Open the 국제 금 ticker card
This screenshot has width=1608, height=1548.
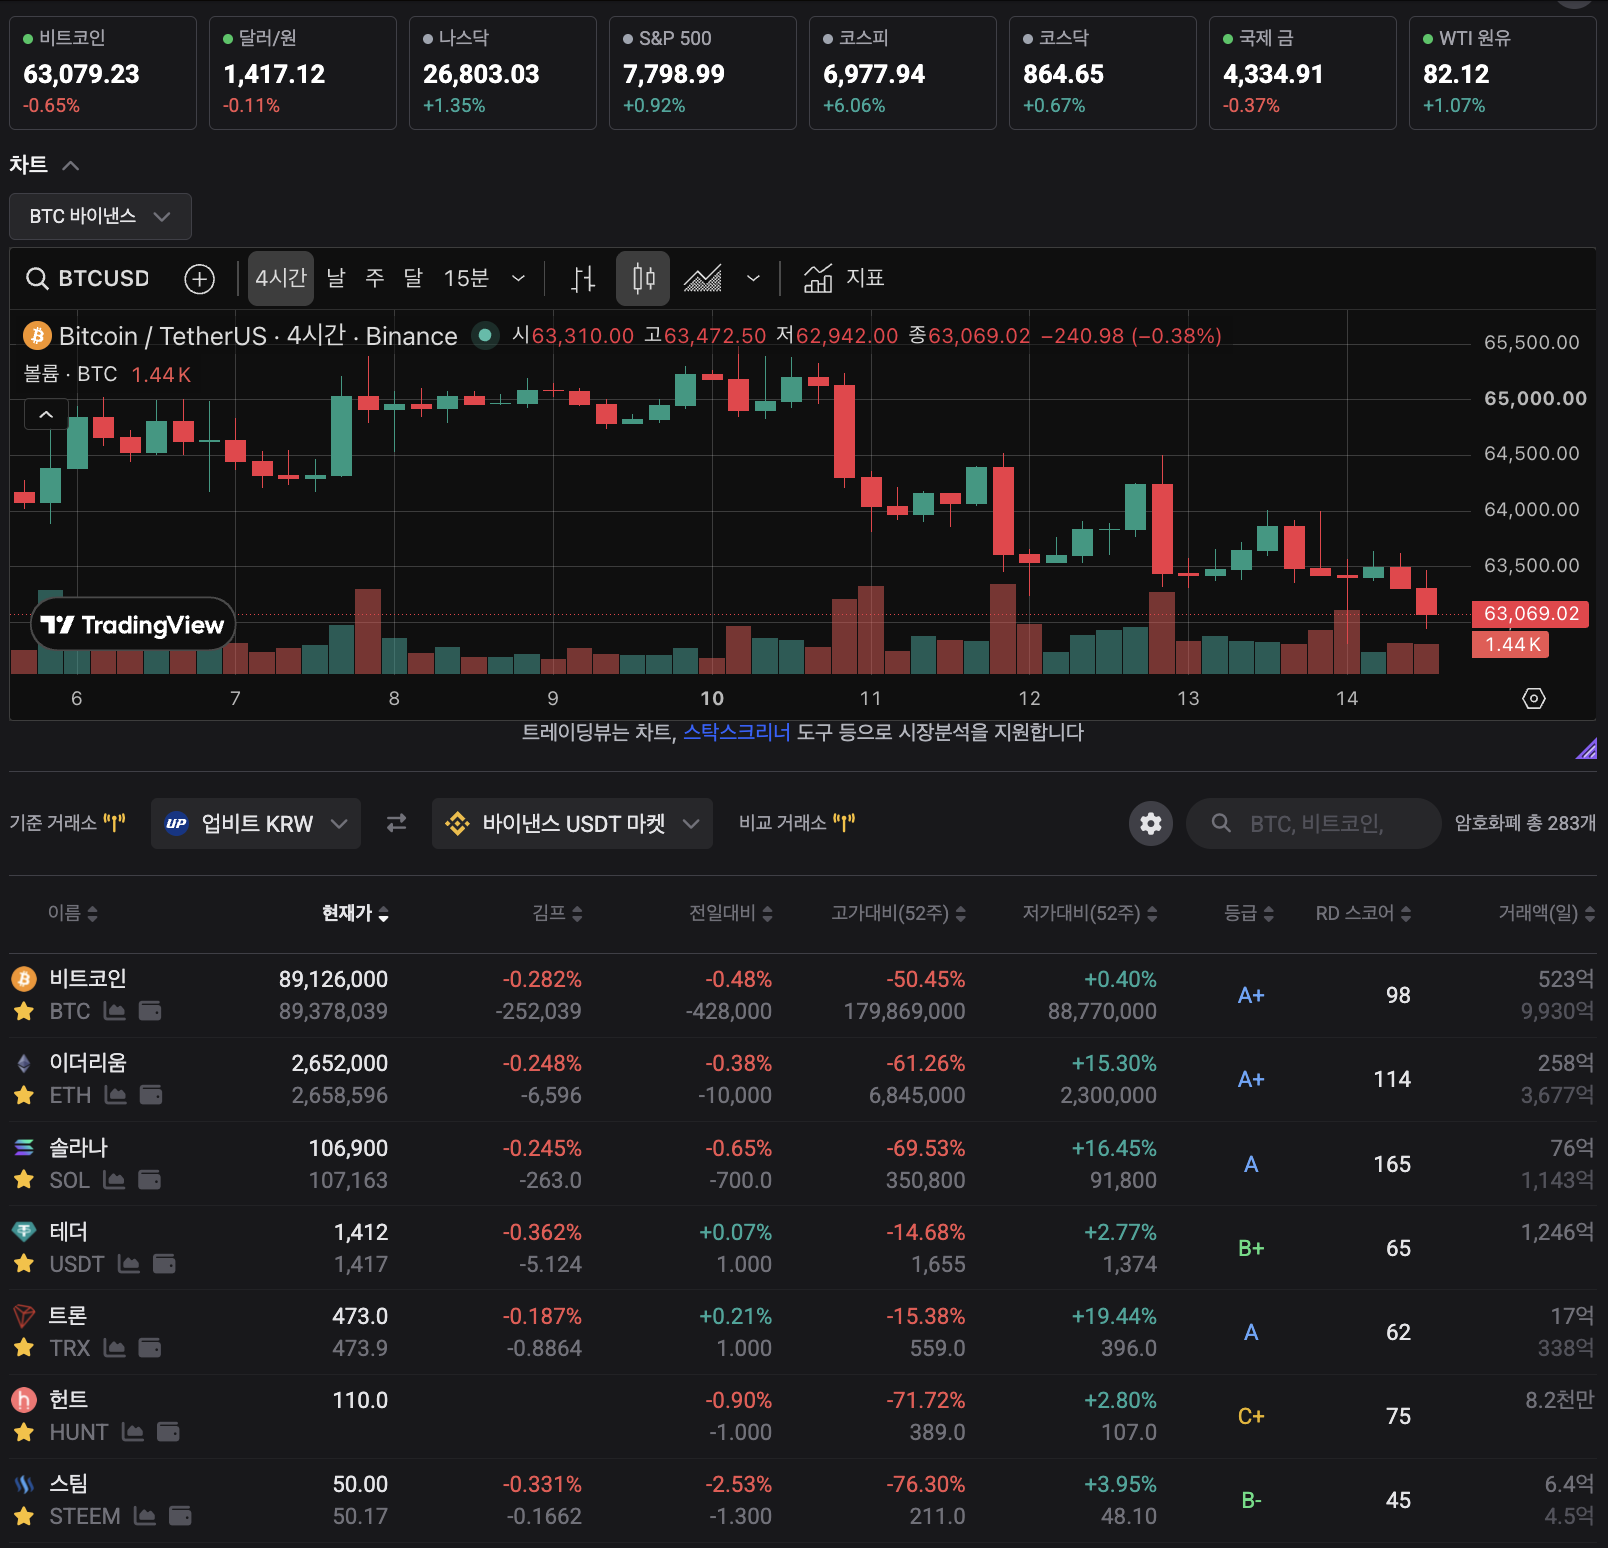[x=1303, y=73]
